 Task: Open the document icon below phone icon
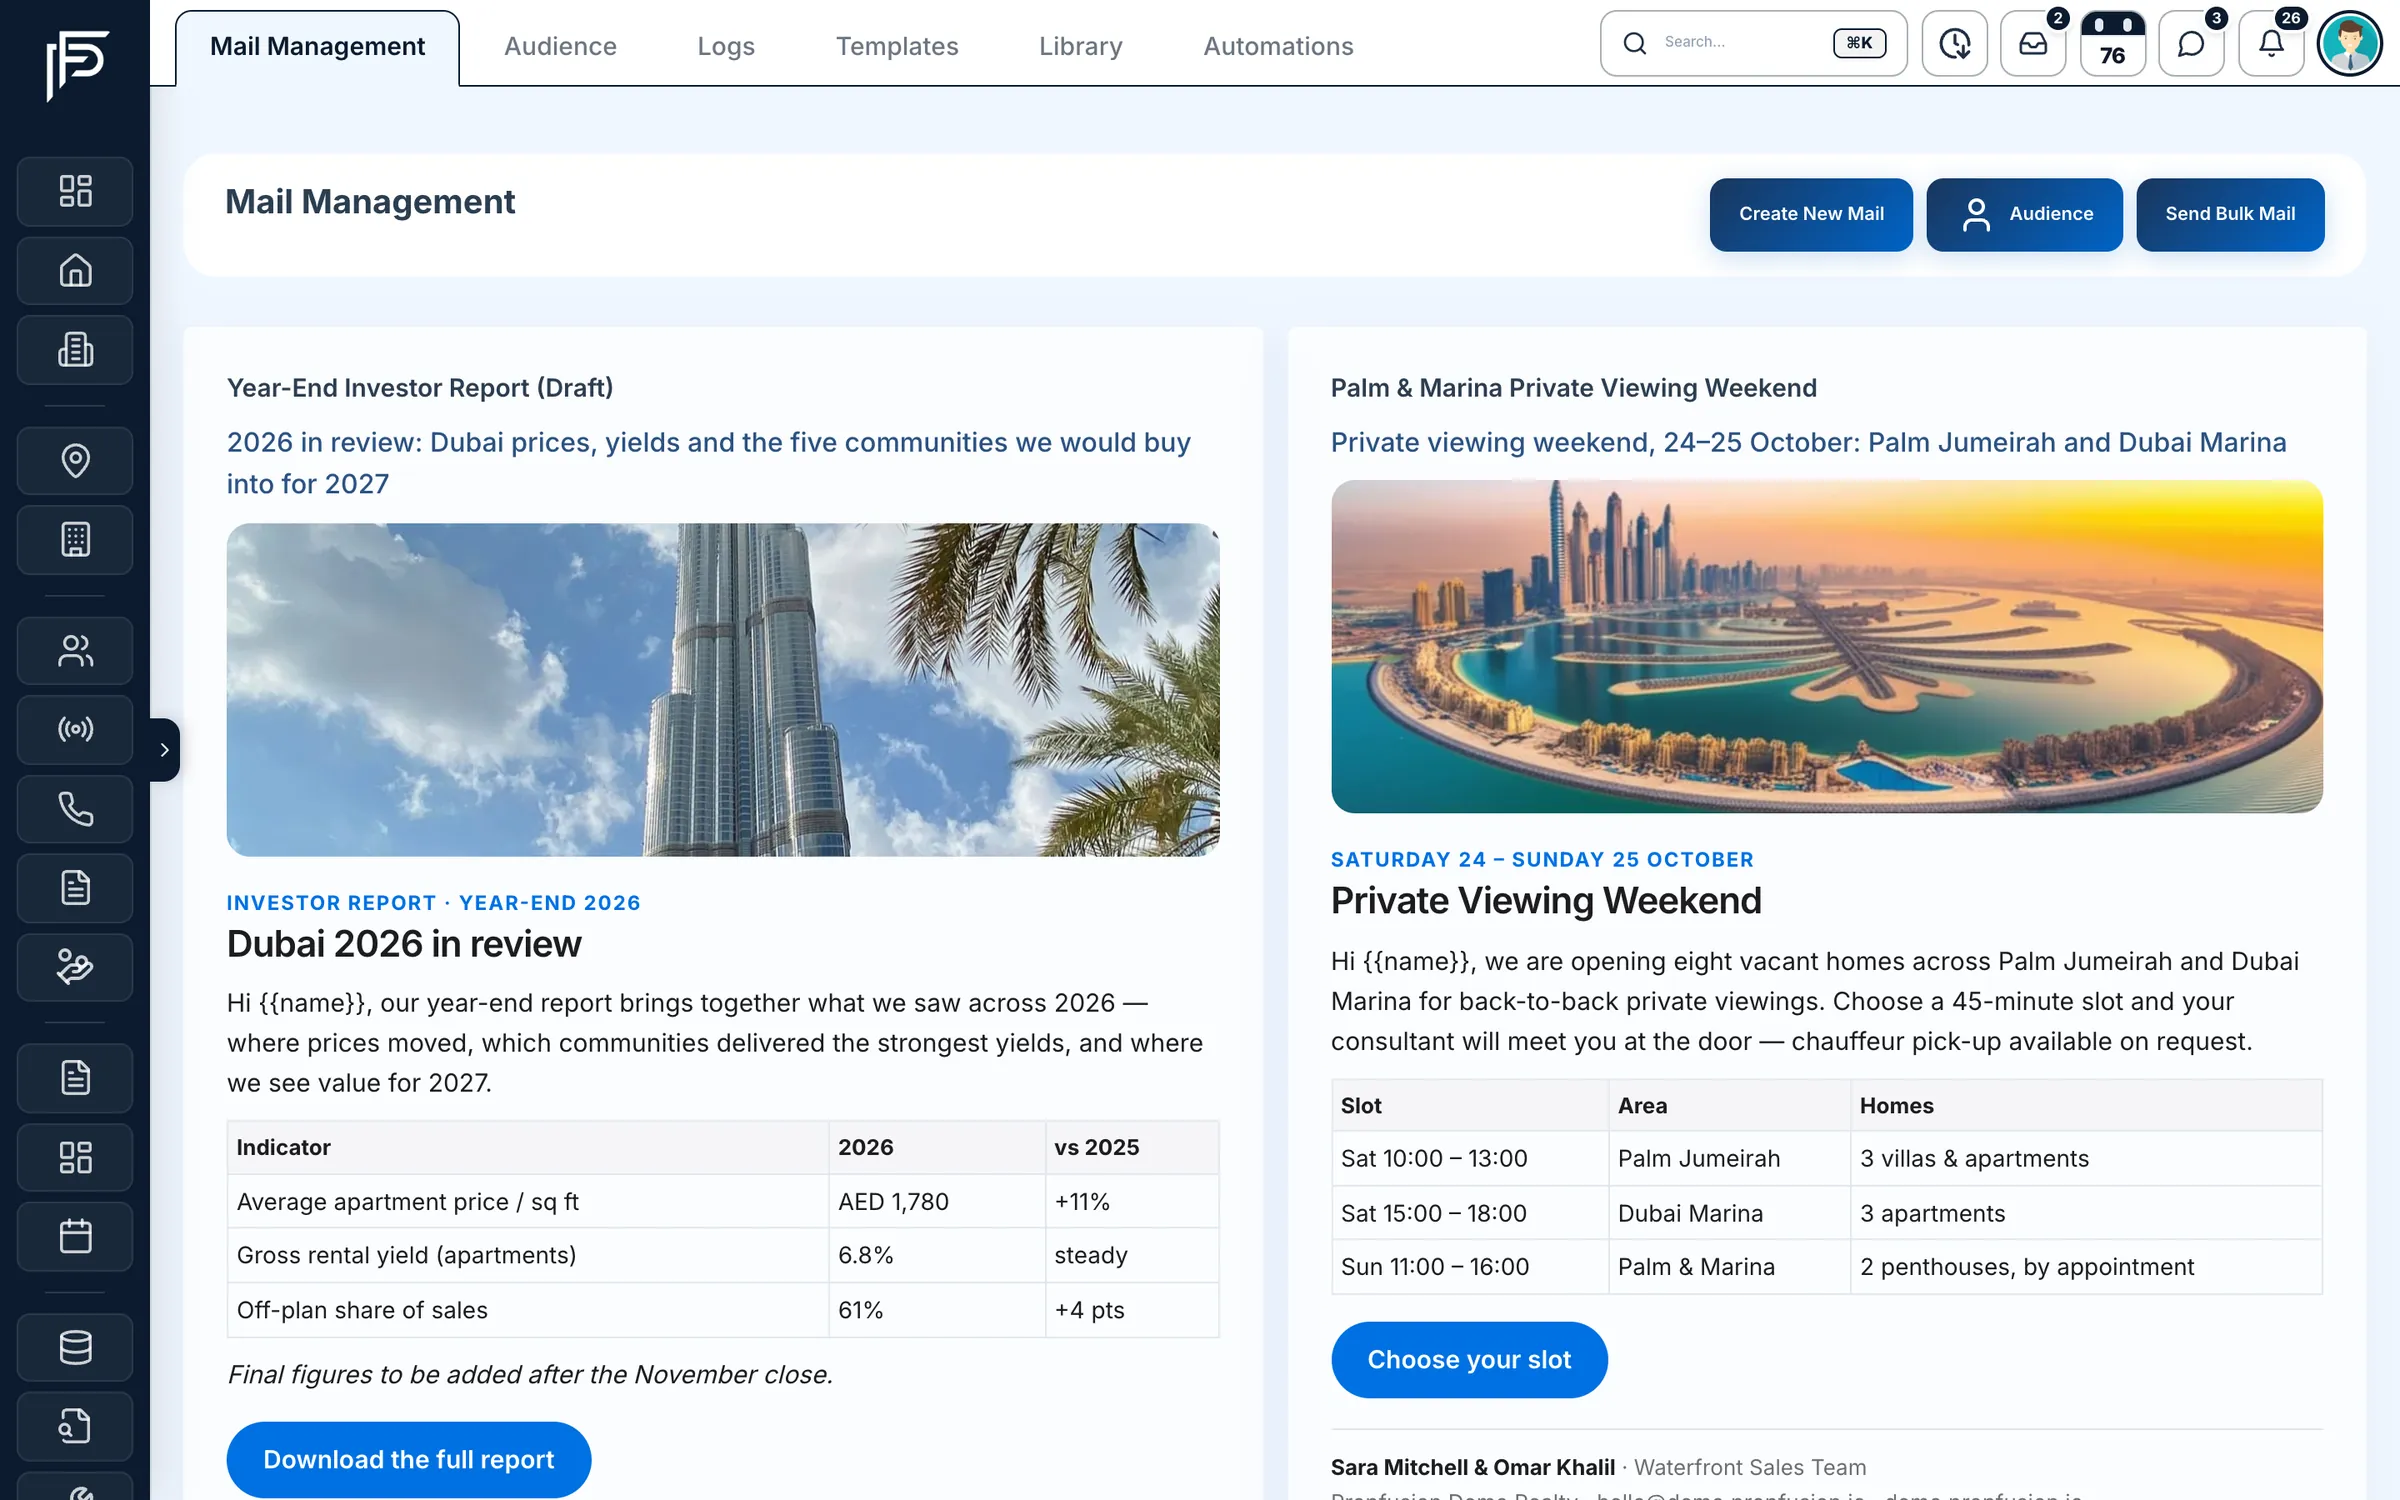[75, 888]
